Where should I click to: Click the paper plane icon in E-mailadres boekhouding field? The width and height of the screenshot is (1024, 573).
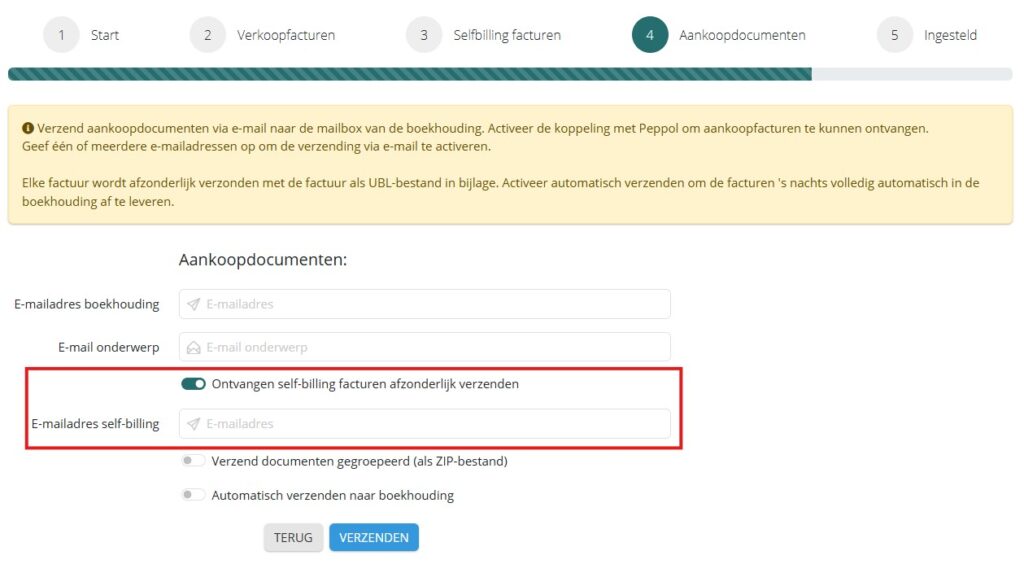point(194,304)
